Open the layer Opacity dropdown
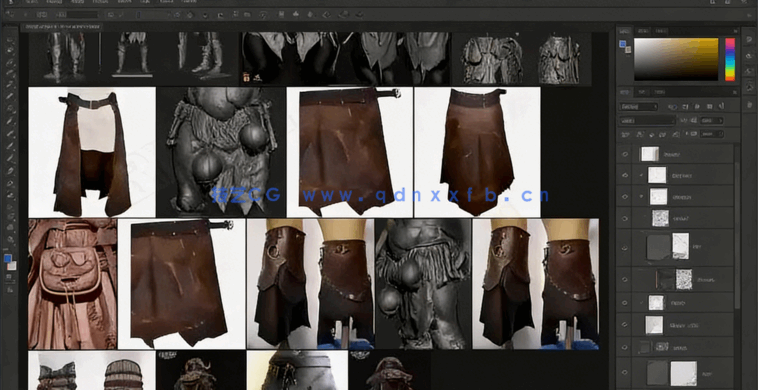Image resolution: width=758 pixels, height=390 pixels. pos(711,120)
